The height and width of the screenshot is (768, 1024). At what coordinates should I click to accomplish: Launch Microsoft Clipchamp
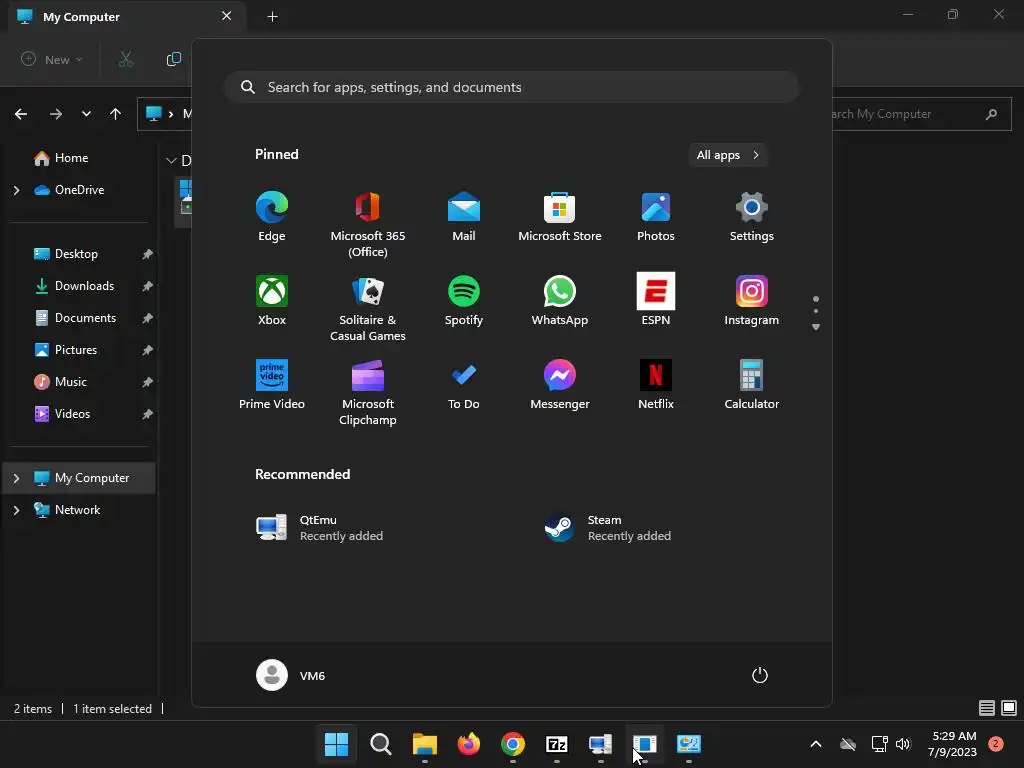(x=368, y=392)
